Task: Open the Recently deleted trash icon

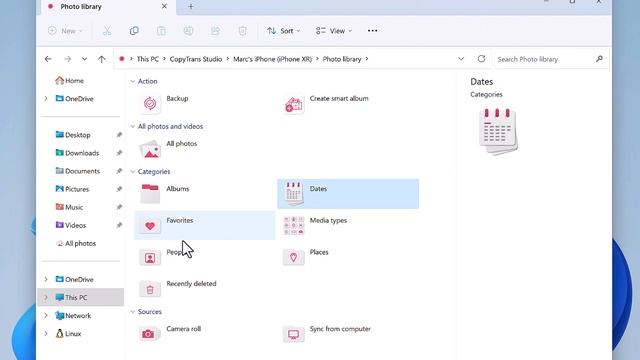Action: 150,289
